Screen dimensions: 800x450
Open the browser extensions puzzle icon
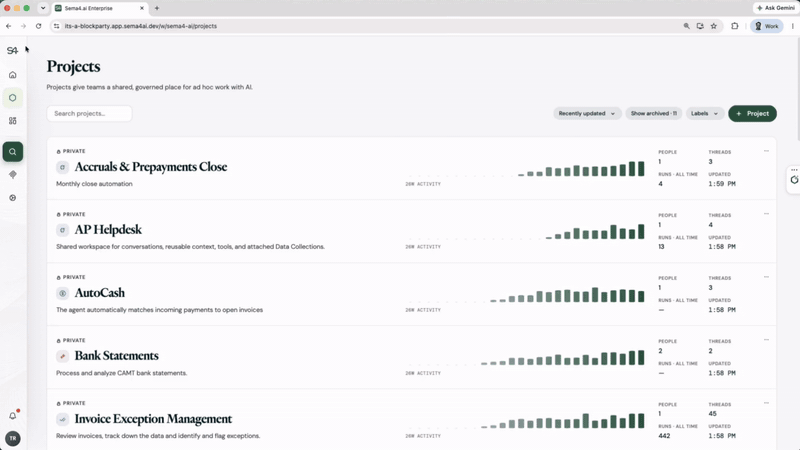[x=735, y=26]
